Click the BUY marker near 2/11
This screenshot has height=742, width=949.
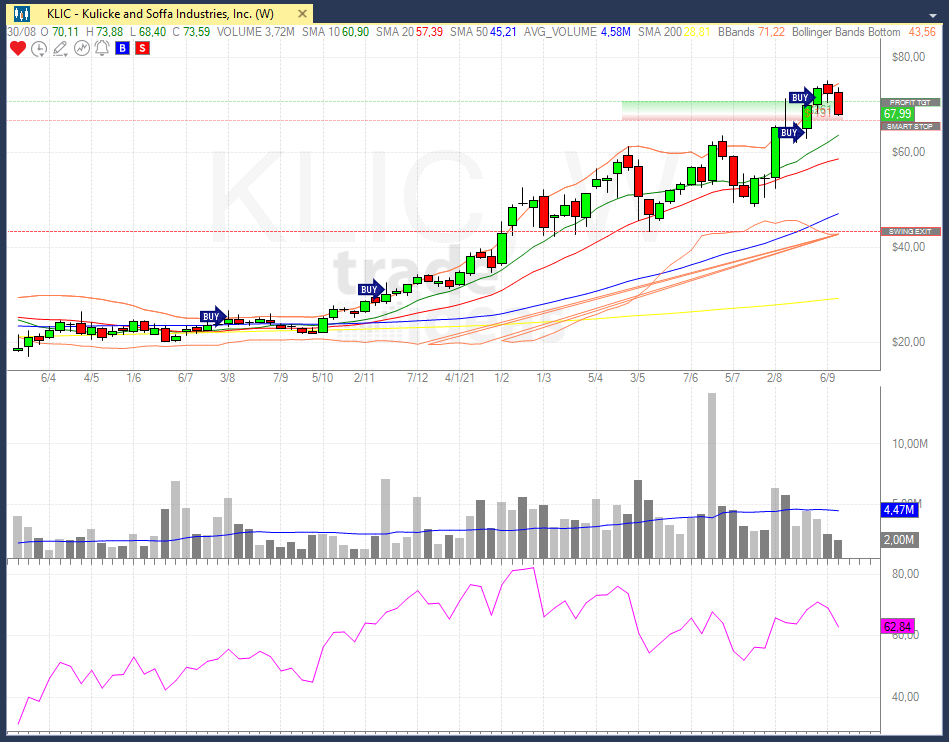370,289
